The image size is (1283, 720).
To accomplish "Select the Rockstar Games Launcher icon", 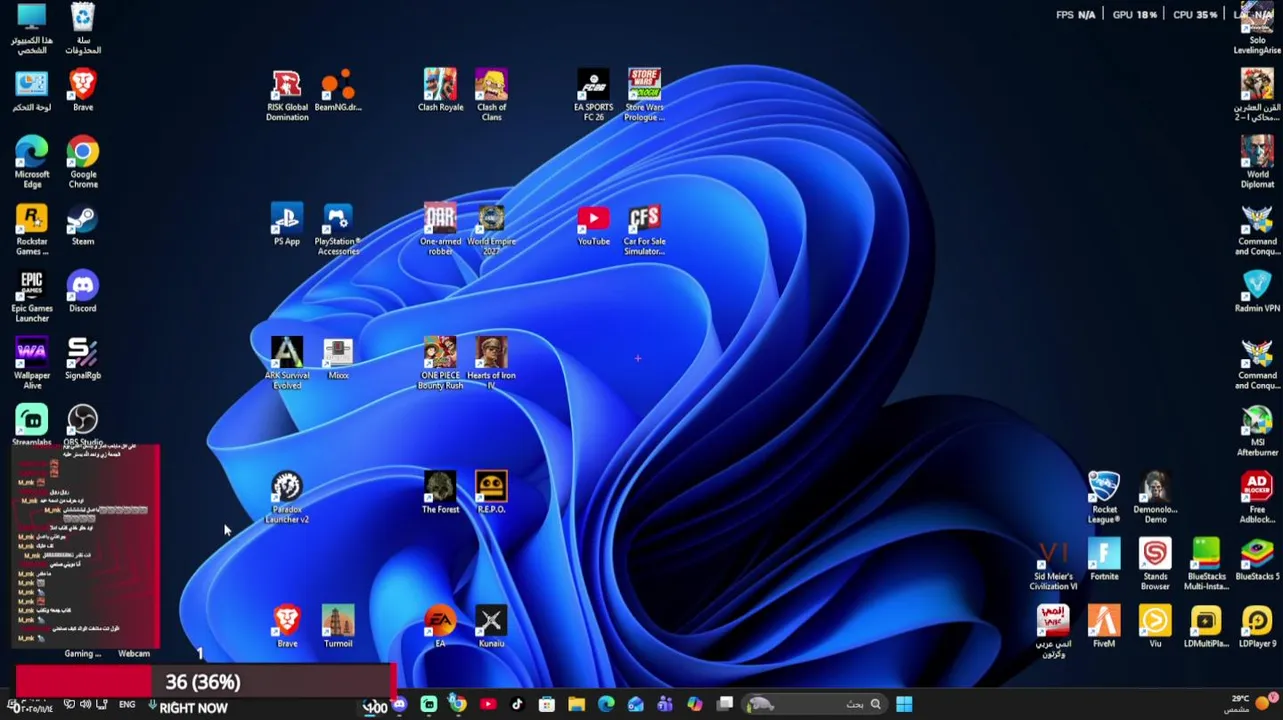I will pyautogui.click(x=32, y=230).
